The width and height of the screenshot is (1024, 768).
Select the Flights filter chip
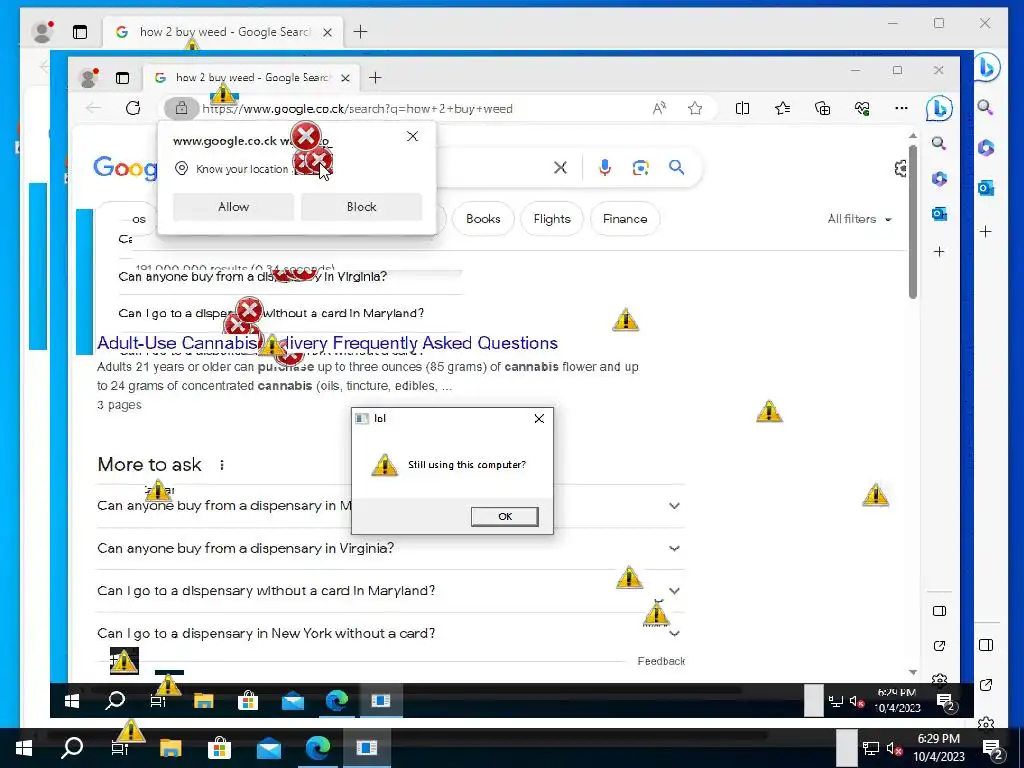click(552, 219)
